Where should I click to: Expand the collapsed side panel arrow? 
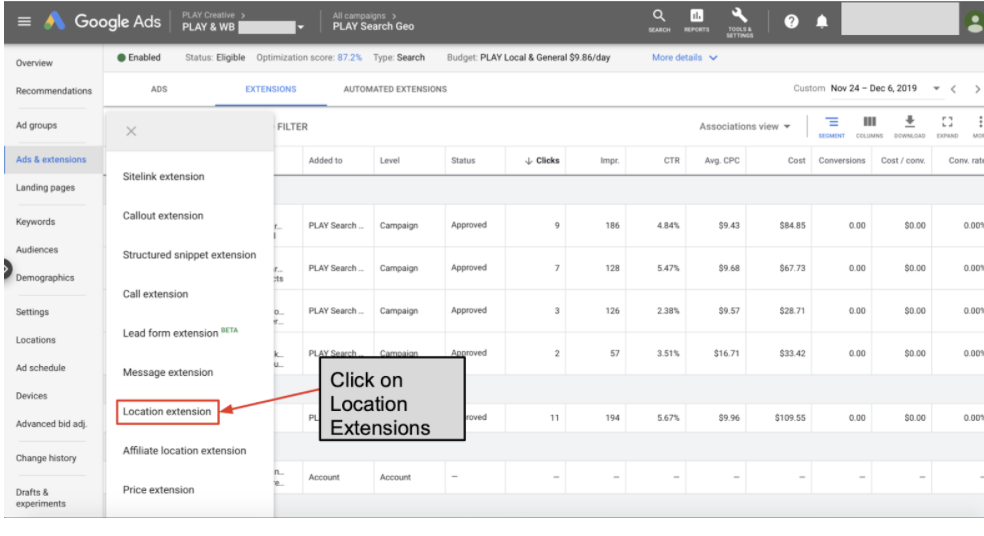click(7, 270)
